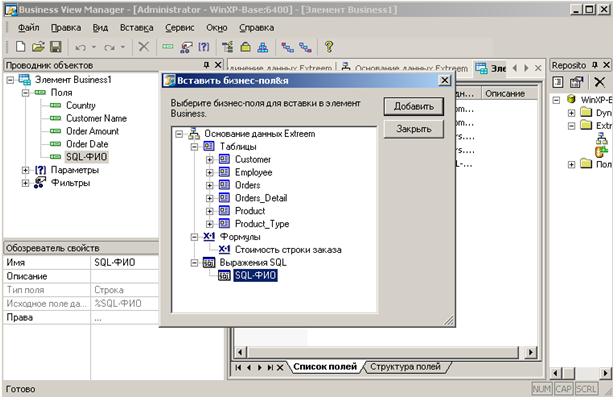Expand the Product_Type table node
This screenshot has width=616, height=400.
[x=209, y=224]
